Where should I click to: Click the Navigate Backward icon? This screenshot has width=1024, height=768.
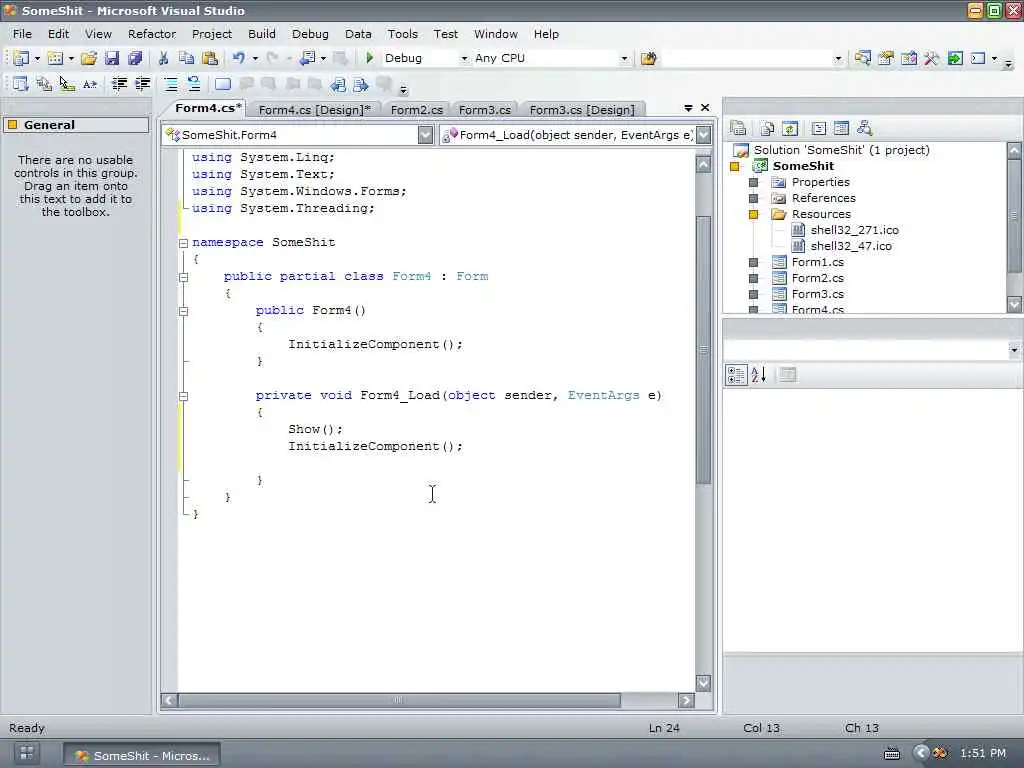tap(307, 58)
